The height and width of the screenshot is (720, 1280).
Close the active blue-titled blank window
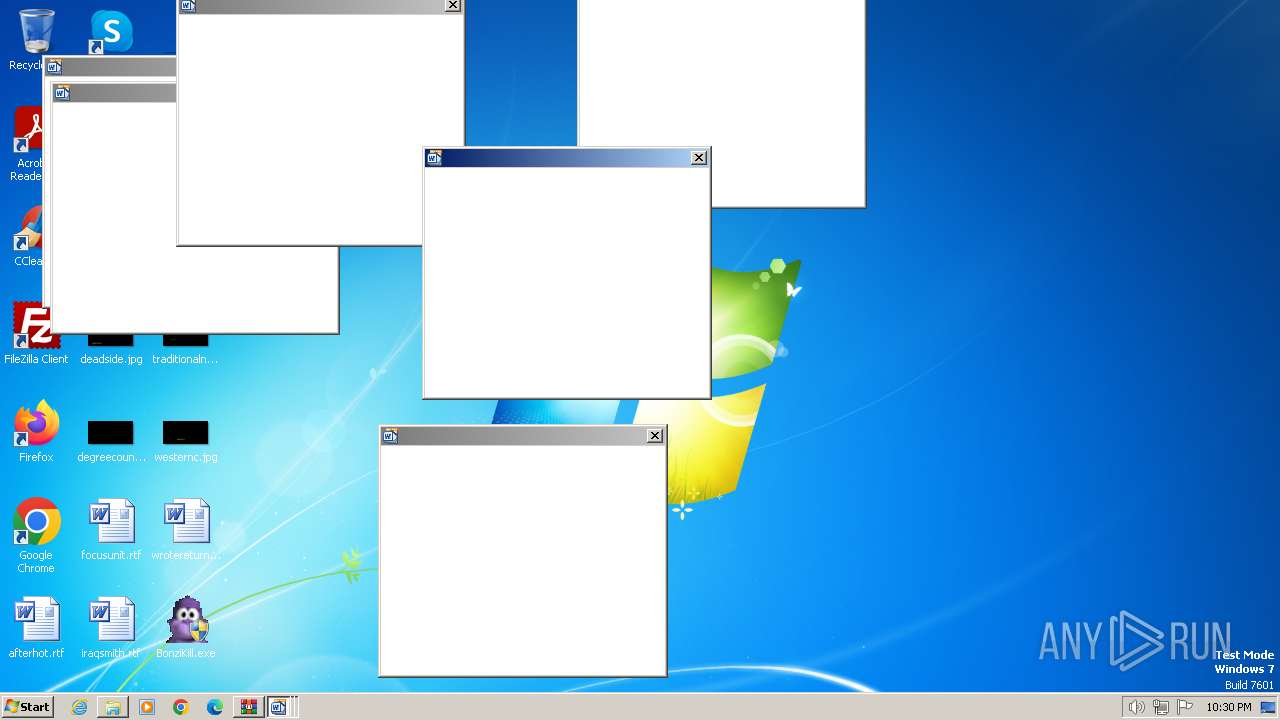point(699,157)
